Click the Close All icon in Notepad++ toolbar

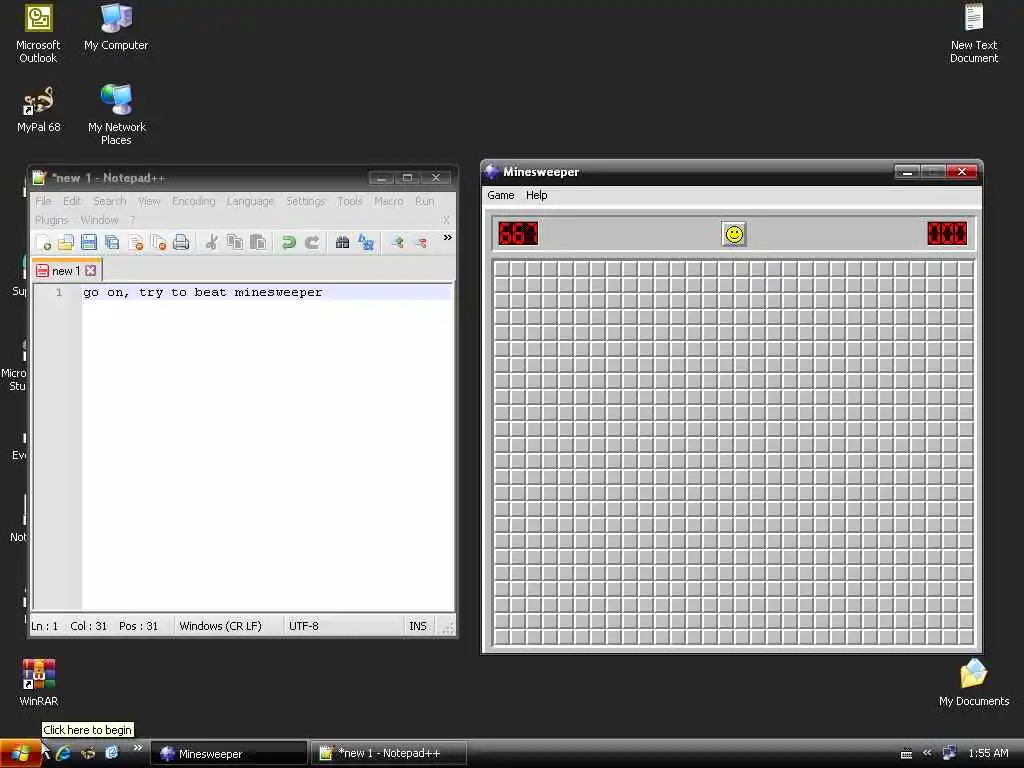158,242
